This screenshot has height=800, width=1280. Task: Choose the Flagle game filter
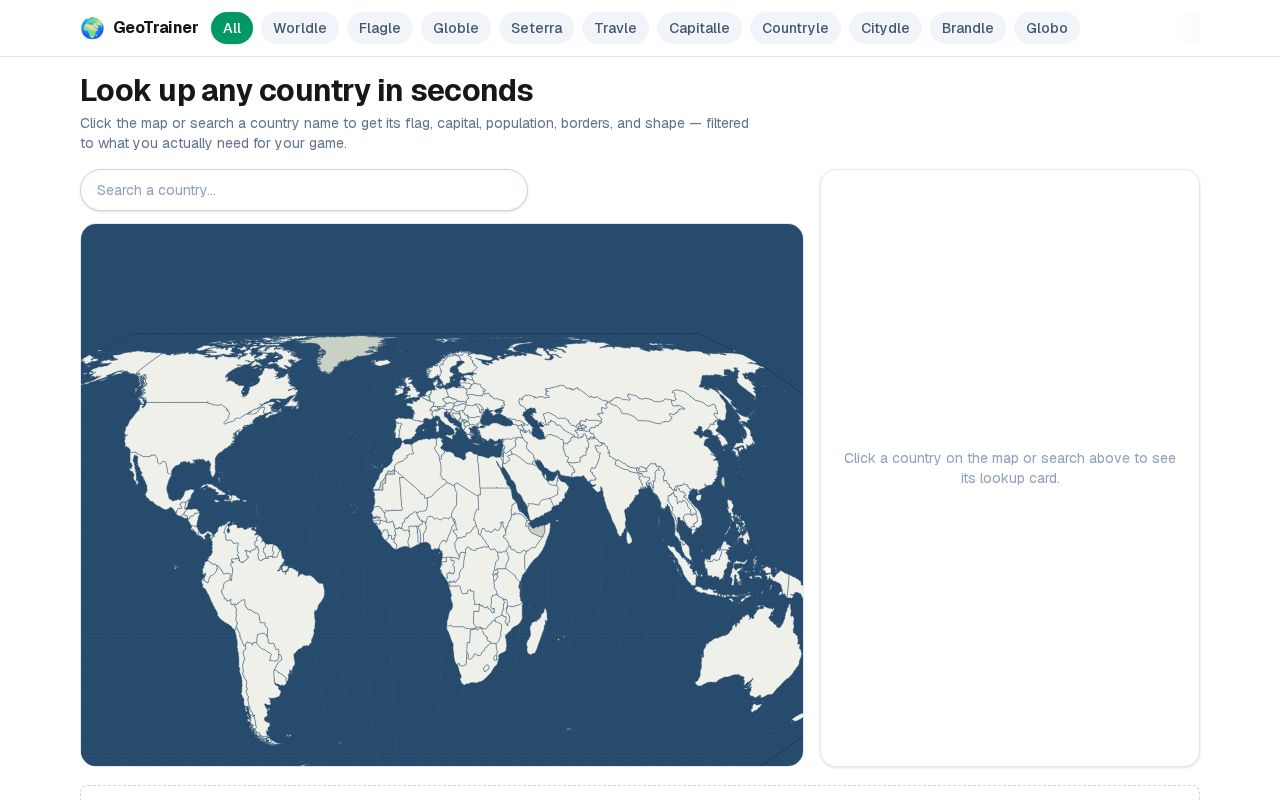pyautogui.click(x=380, y=28)
